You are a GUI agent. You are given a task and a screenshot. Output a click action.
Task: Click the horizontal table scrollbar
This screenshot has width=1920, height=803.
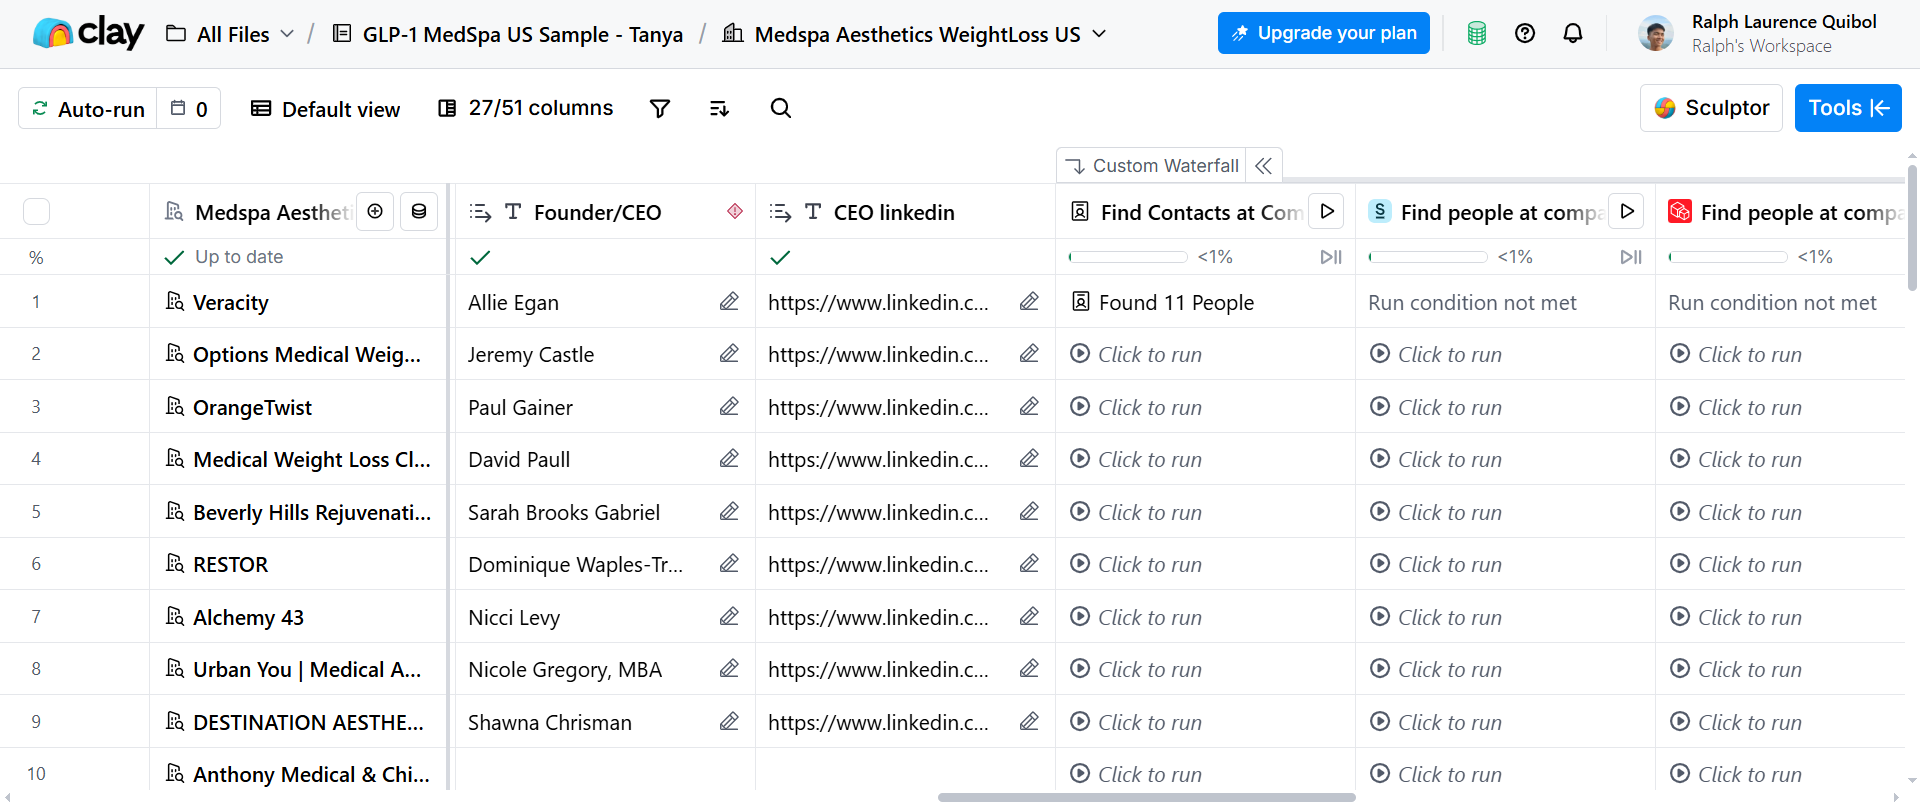pyautogui.click(x=1146, y=797)
